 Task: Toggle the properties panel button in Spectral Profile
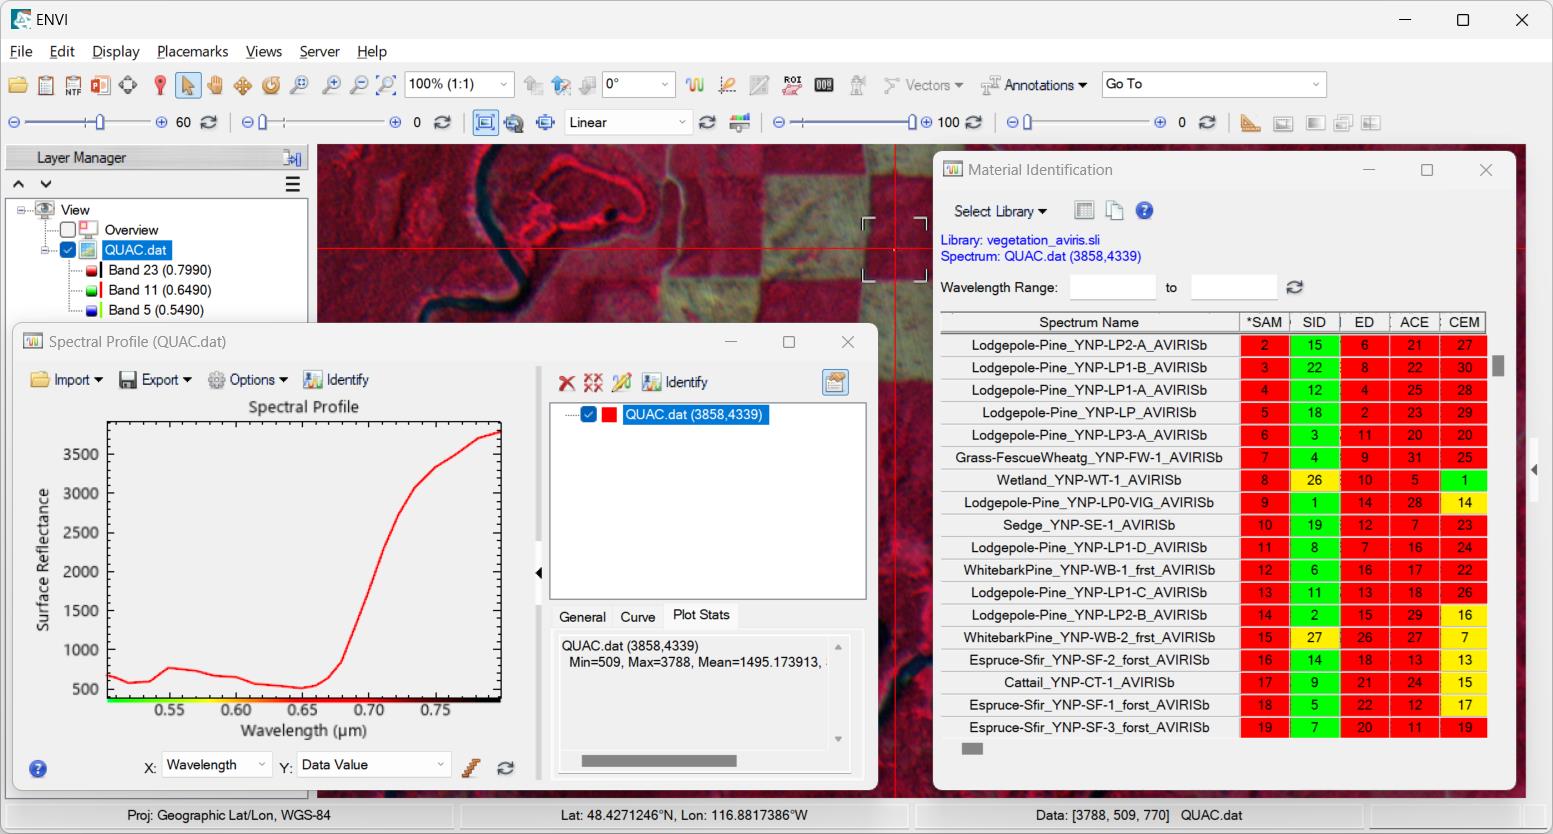tap(835, 382)
